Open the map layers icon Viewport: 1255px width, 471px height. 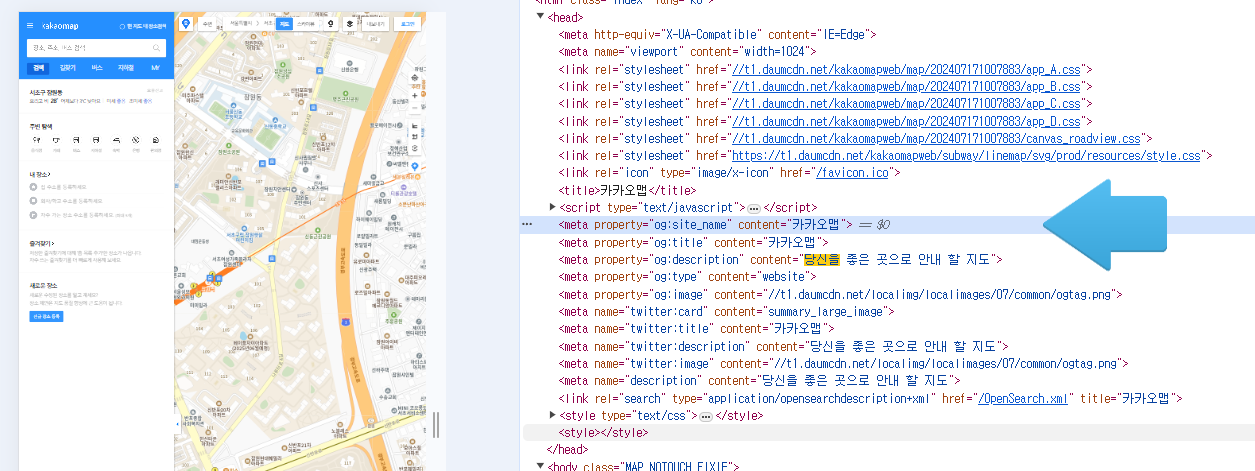[x=349, y=24]
